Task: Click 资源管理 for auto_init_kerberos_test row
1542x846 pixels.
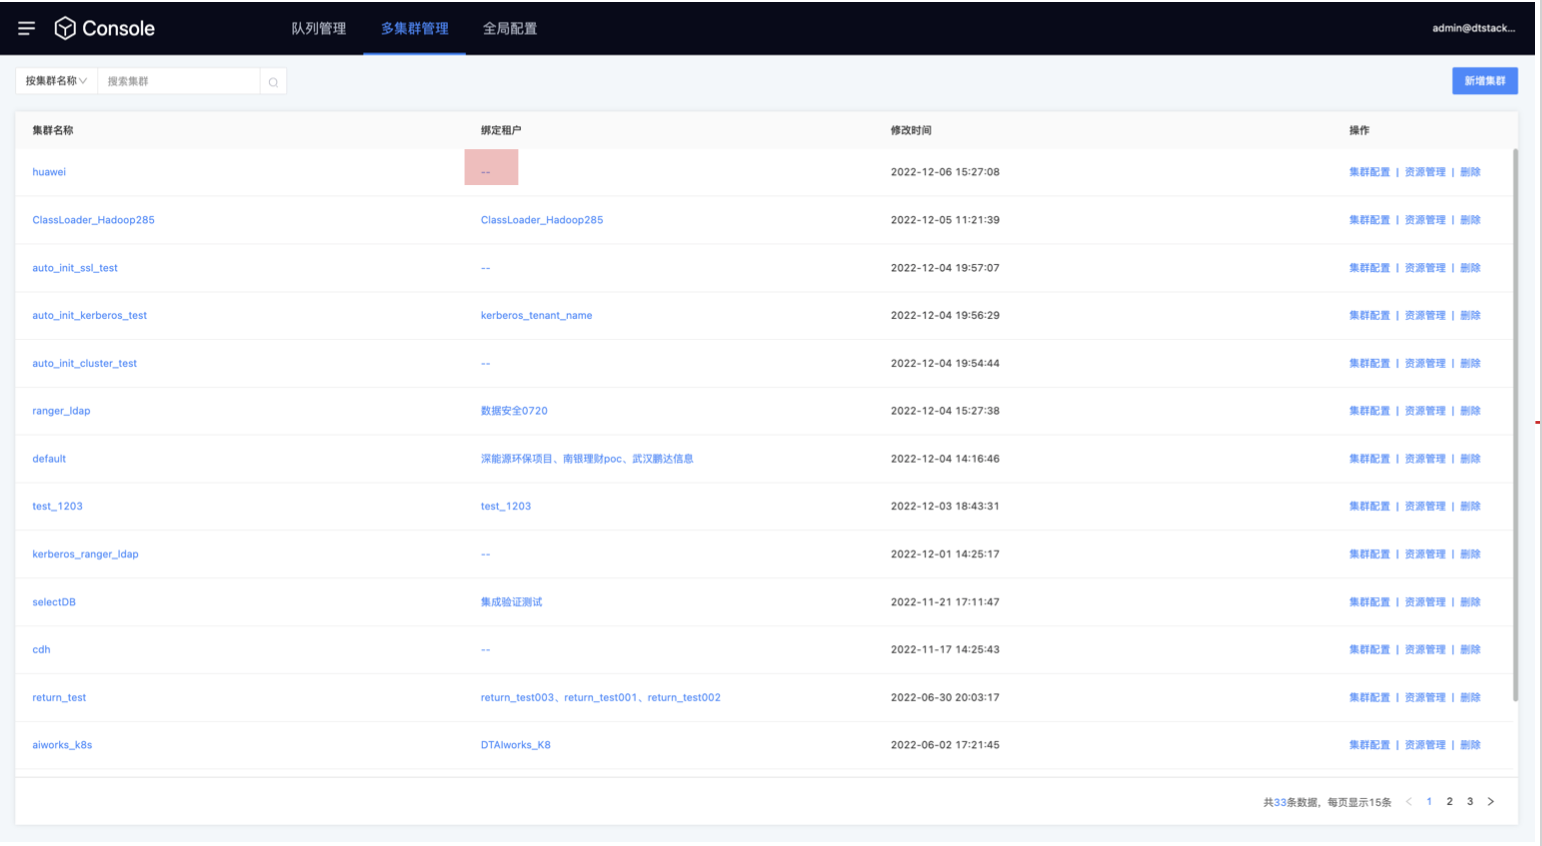Action: coord(1425,315)
